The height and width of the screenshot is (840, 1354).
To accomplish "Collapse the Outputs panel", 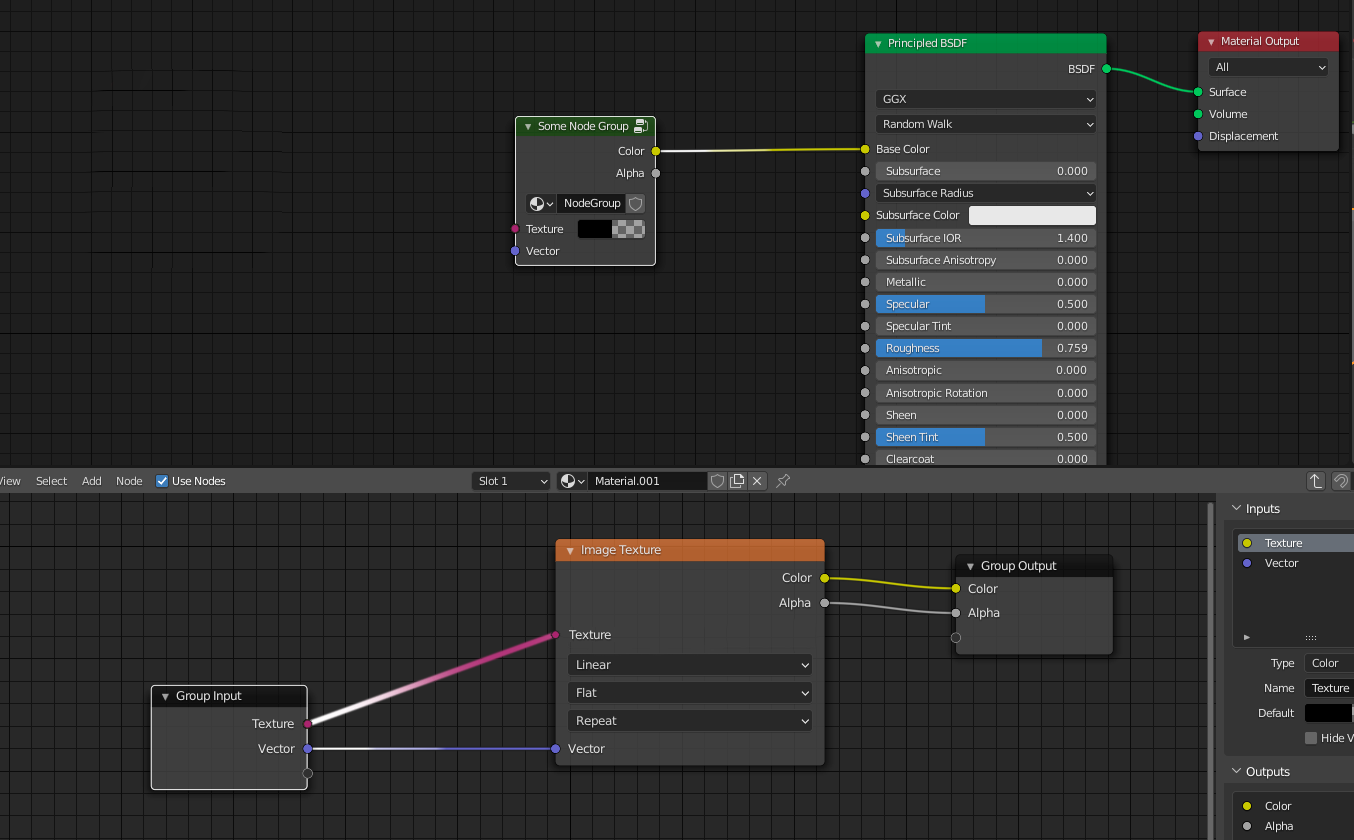I will click(1236, 772).
